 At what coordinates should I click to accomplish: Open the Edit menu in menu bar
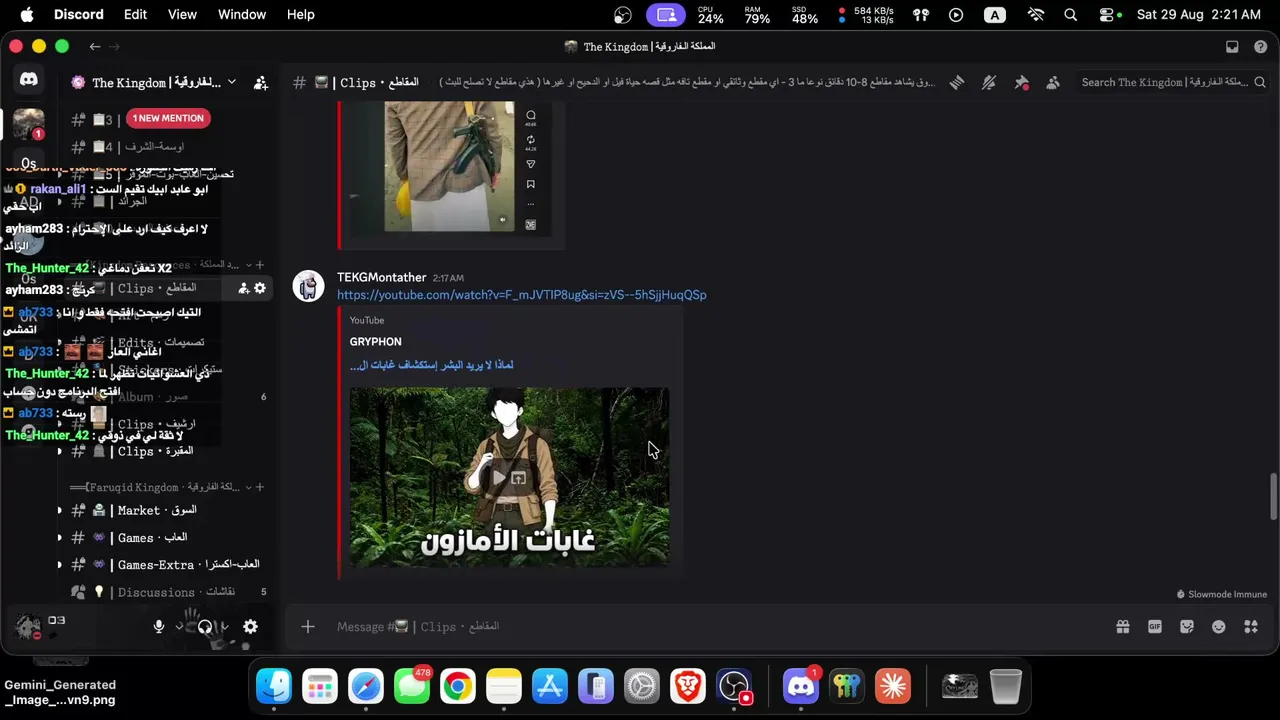click(x=136, y=14)
